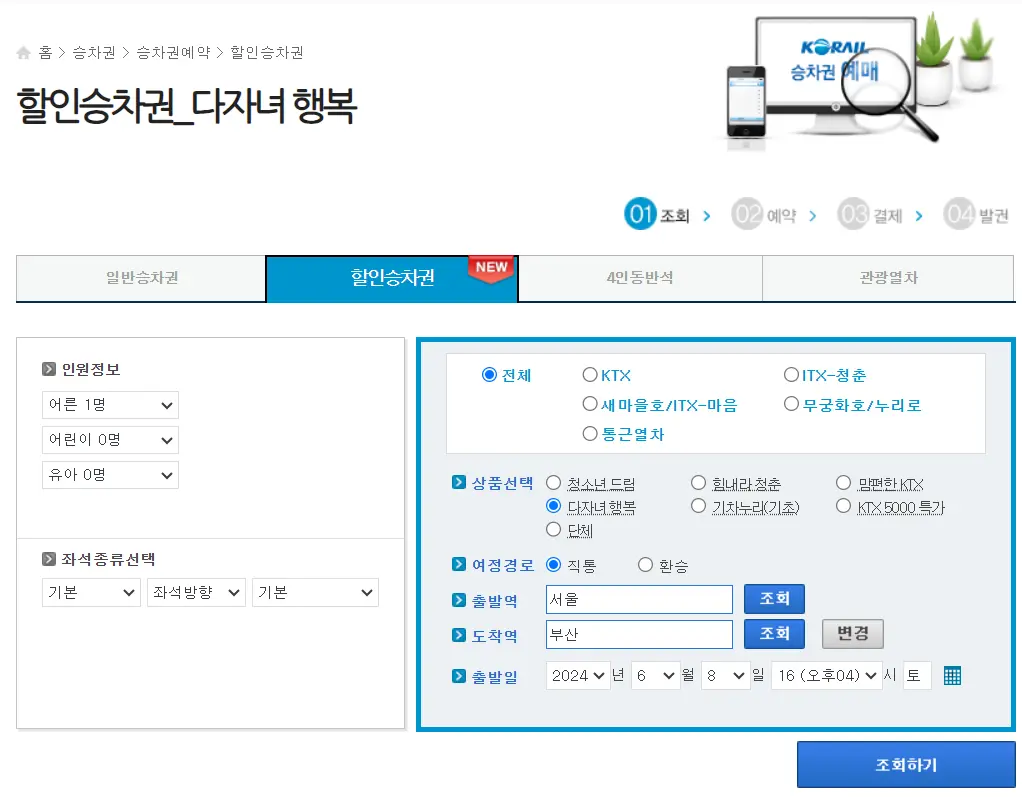This screenshot has width=1022, height=797.
Task: Select the 새마을호/ITX-마음 radio button
Action: point(590,404)
